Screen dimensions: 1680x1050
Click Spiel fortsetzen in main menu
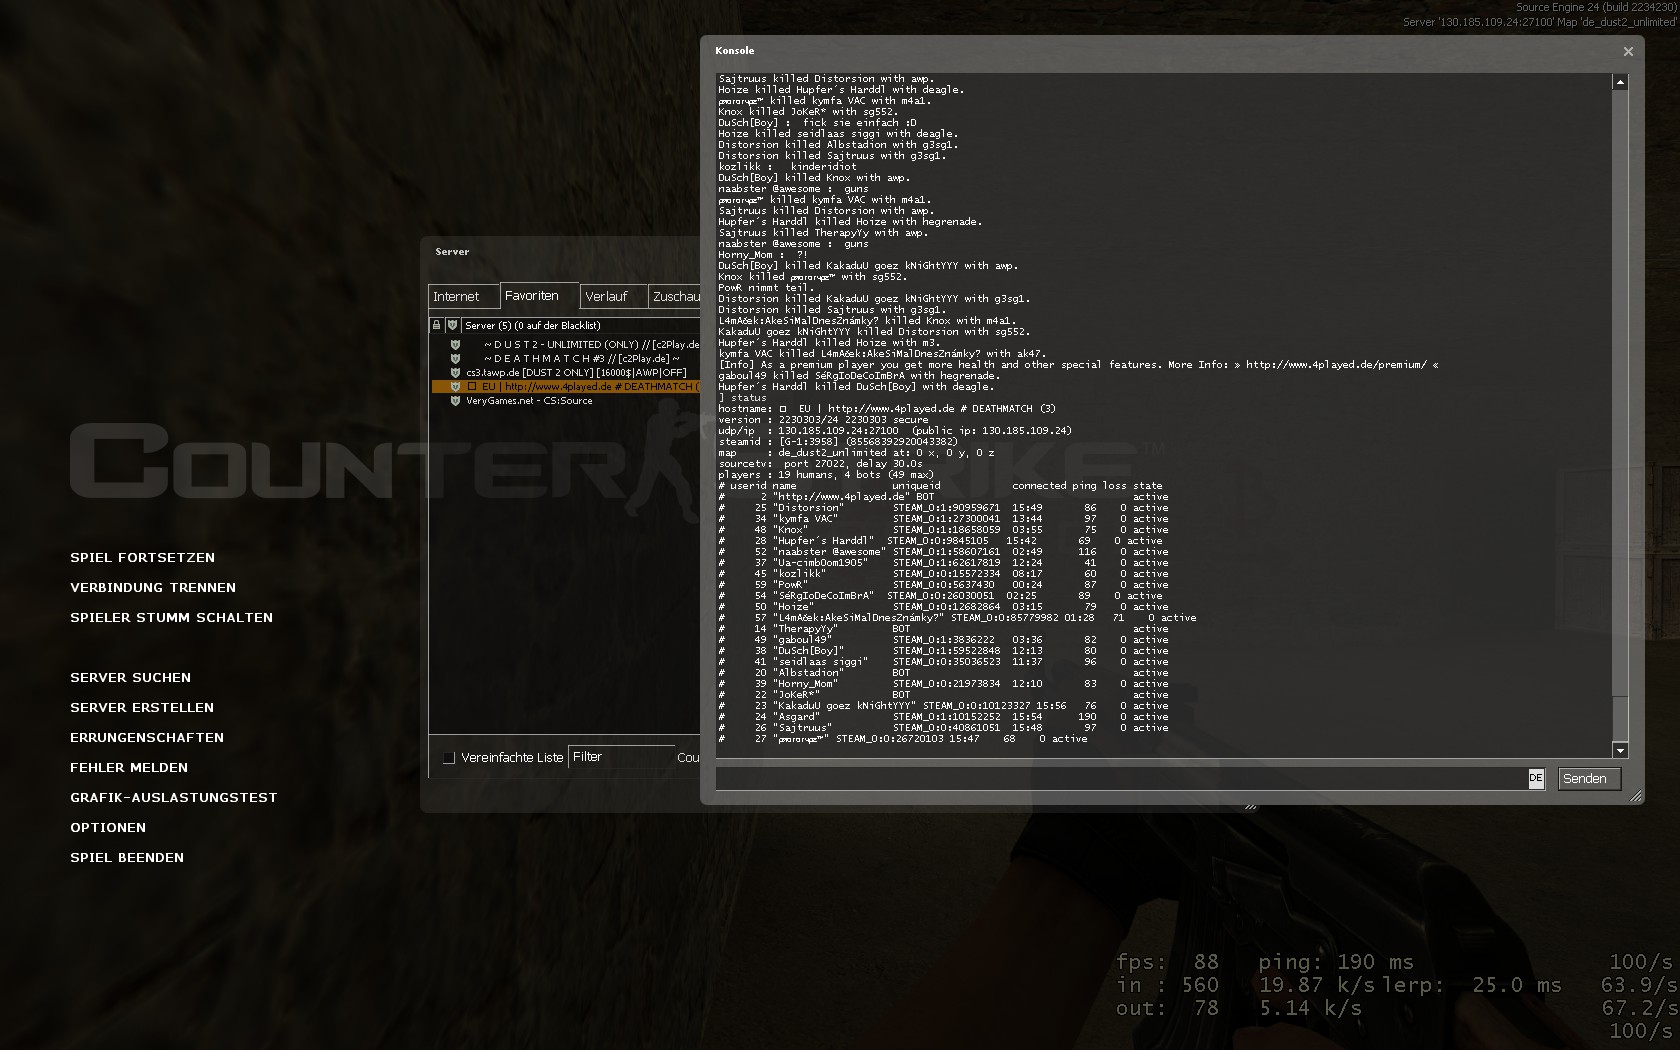click(142, 557)
